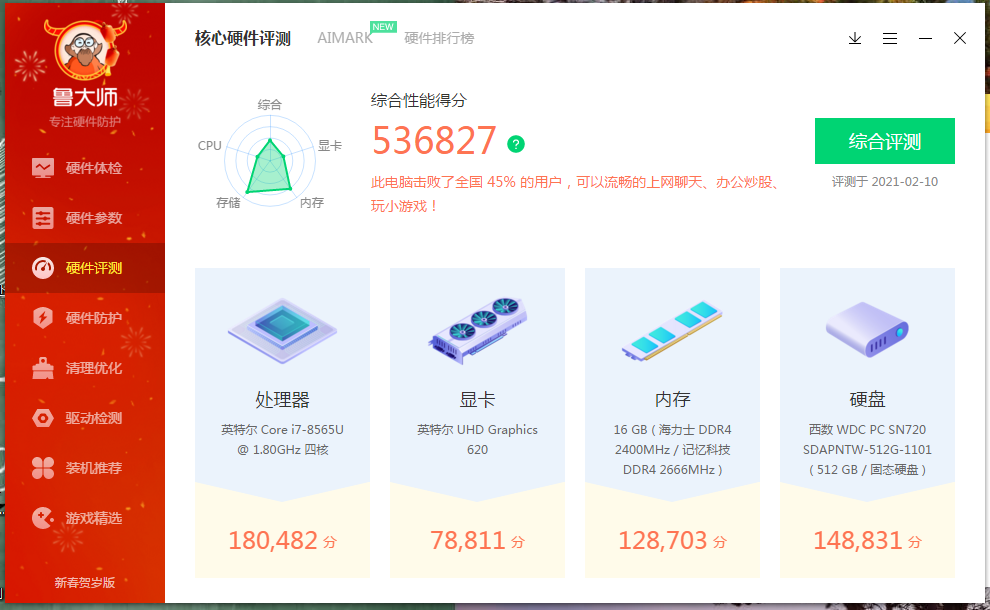Click the 综合性能得分 heading
990x610 pixels.
pos(419,100)
